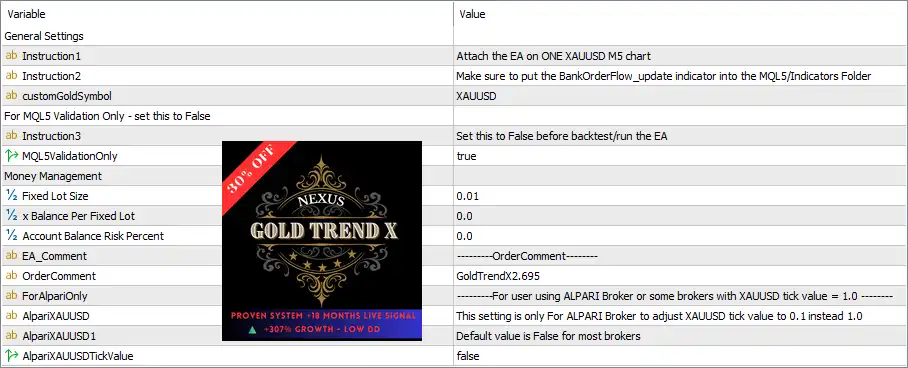Select the ForAlpariOnly variable name

pyautogui.click(x=54, y=296)
